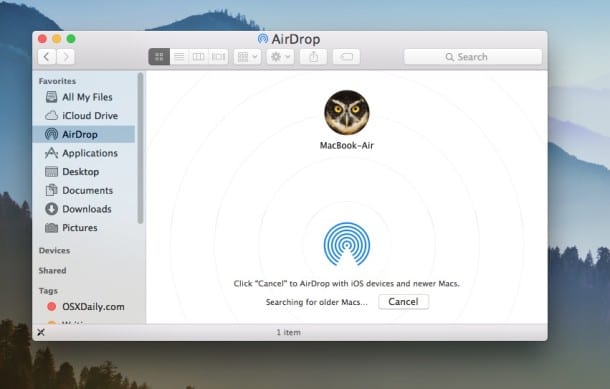Click the large blue AirDrop radar icon
The height and width of the screenshot is (389, 610).
pyautogui.click(x=347, y=244)
